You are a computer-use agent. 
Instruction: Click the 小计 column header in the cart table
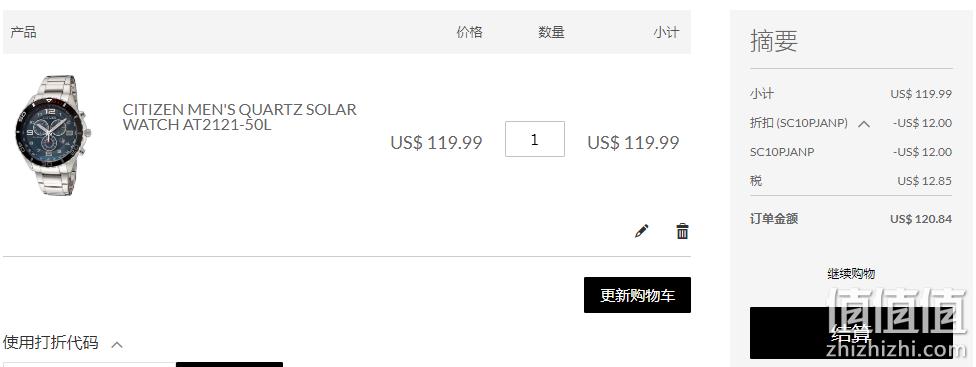(x=666, y=32)
